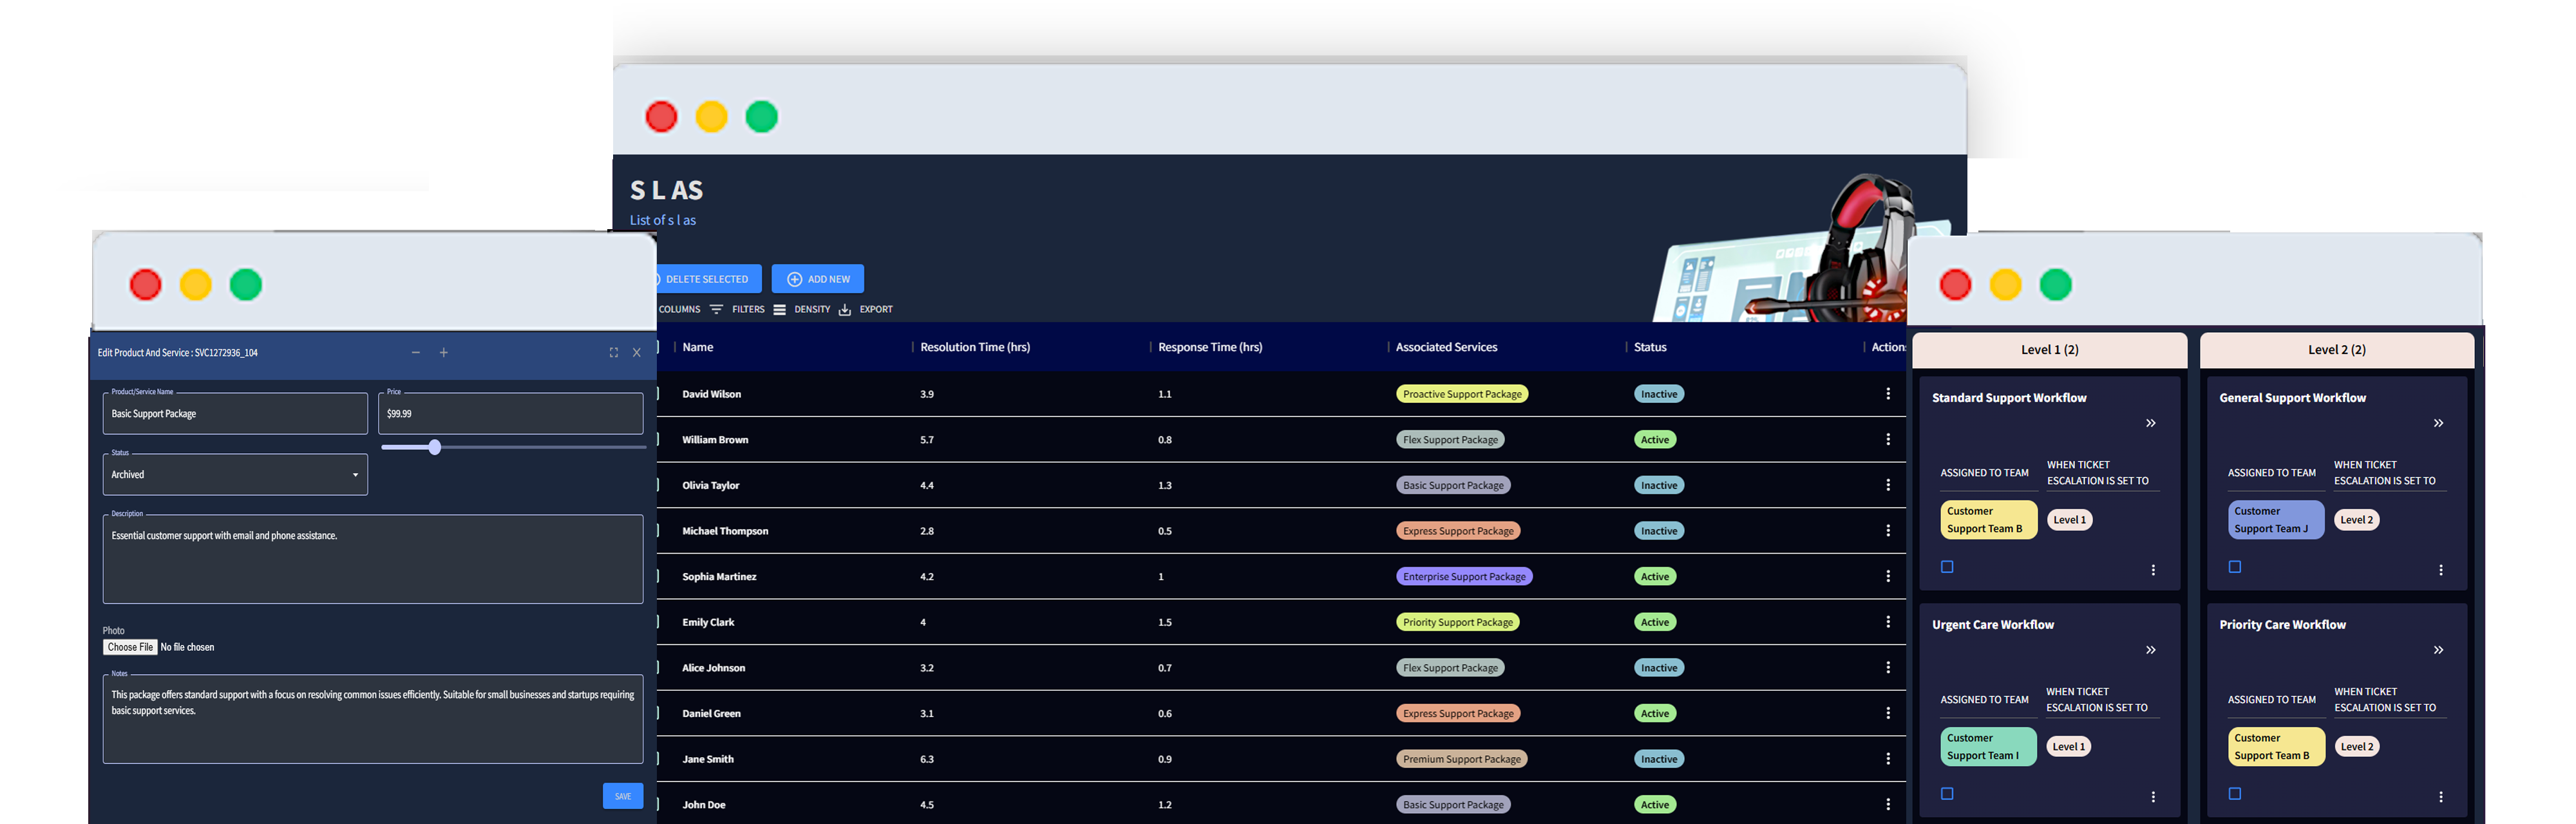Viewport: 2576px width, 824px height.
Task: Sort by the Status column header
Action: tap(1650, 348)
